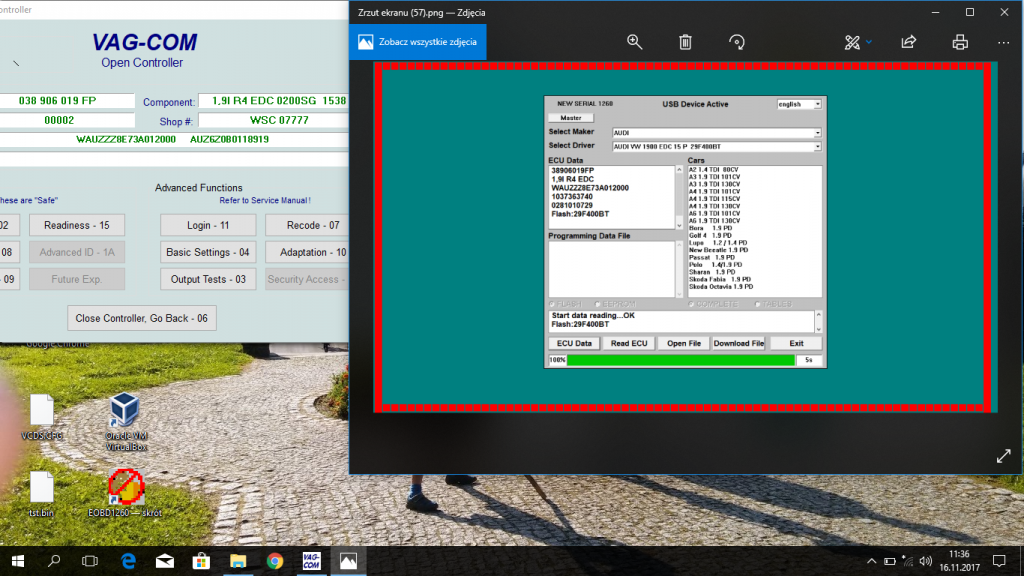
Task: Select the Oracle VM VirtualBox desktop icon
Action: 125,422
